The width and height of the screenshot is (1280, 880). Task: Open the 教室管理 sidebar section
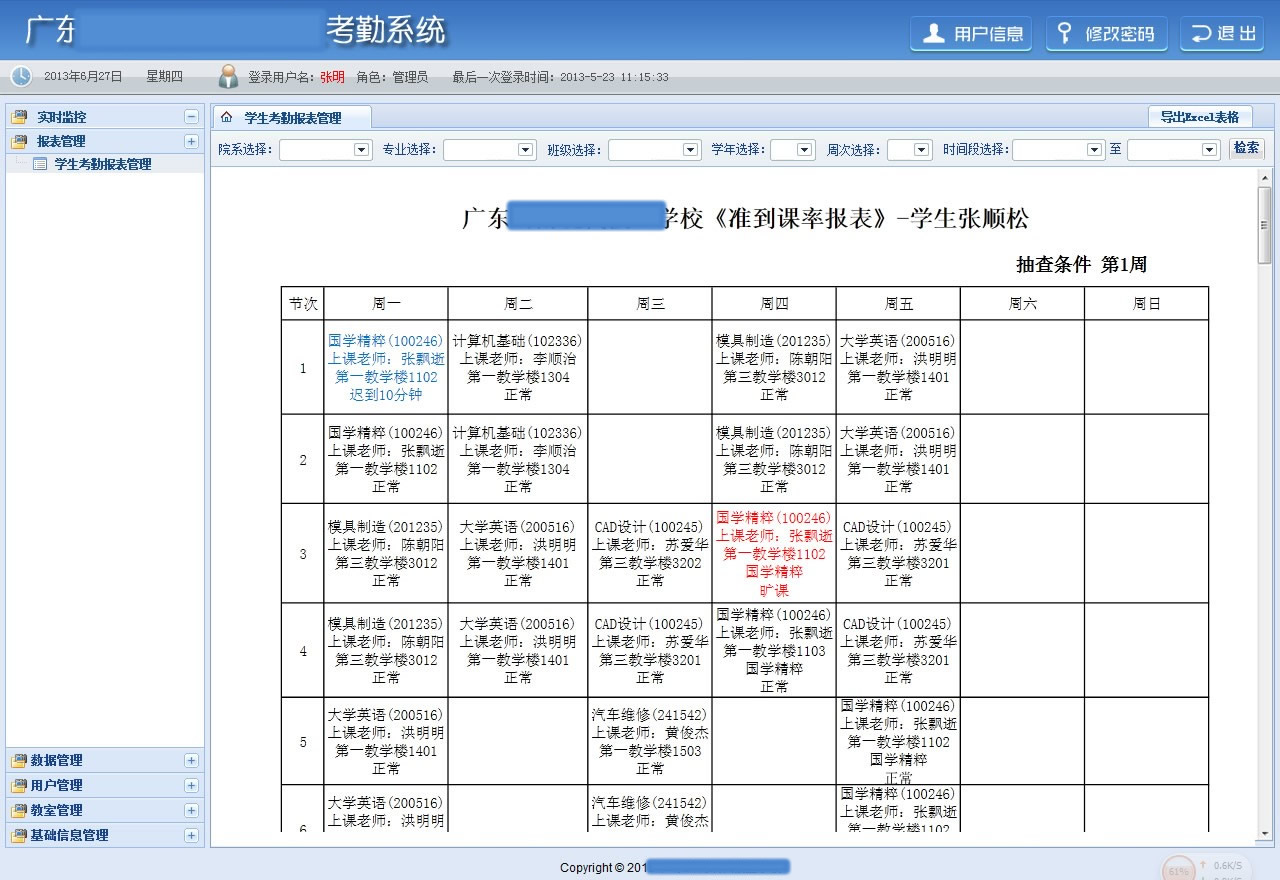pos(105,810)
